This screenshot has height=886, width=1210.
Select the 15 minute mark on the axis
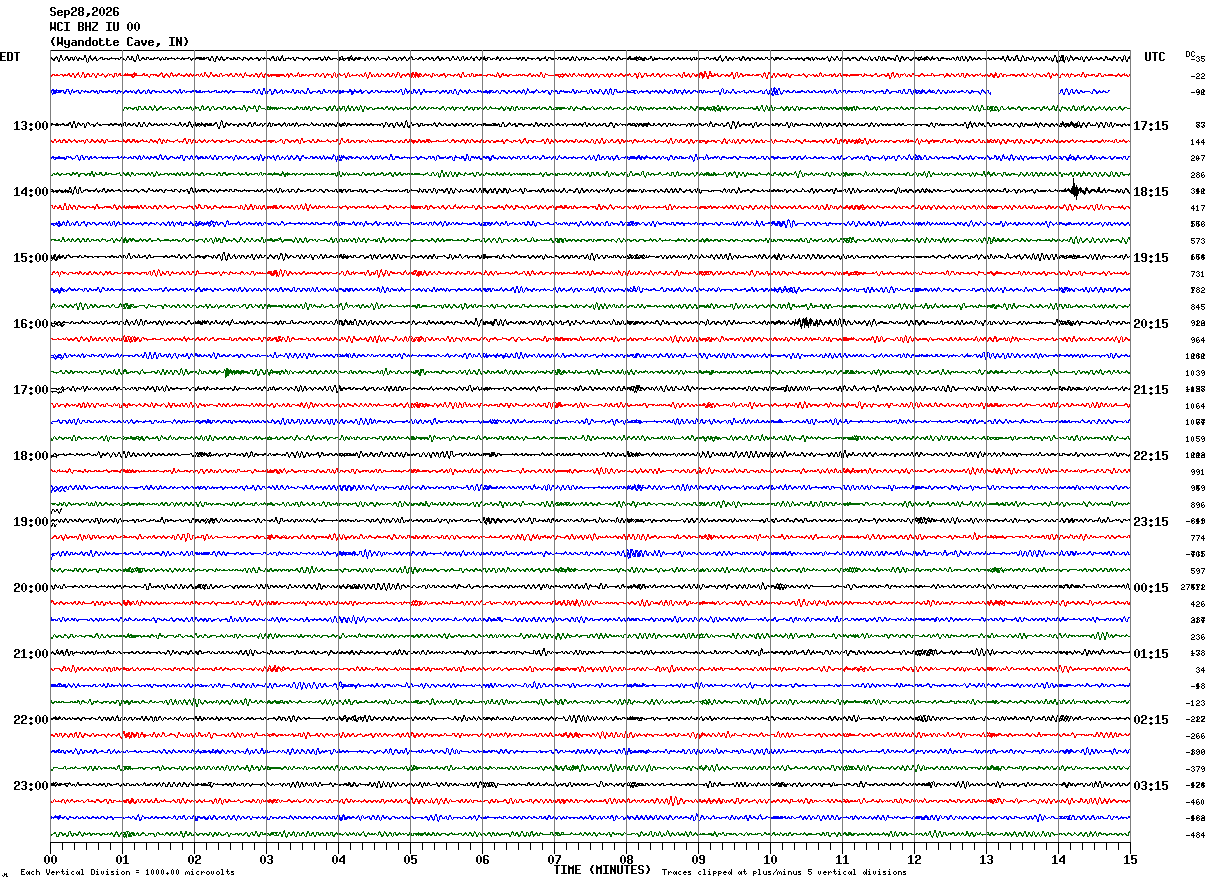click(x=1130, y=859)
